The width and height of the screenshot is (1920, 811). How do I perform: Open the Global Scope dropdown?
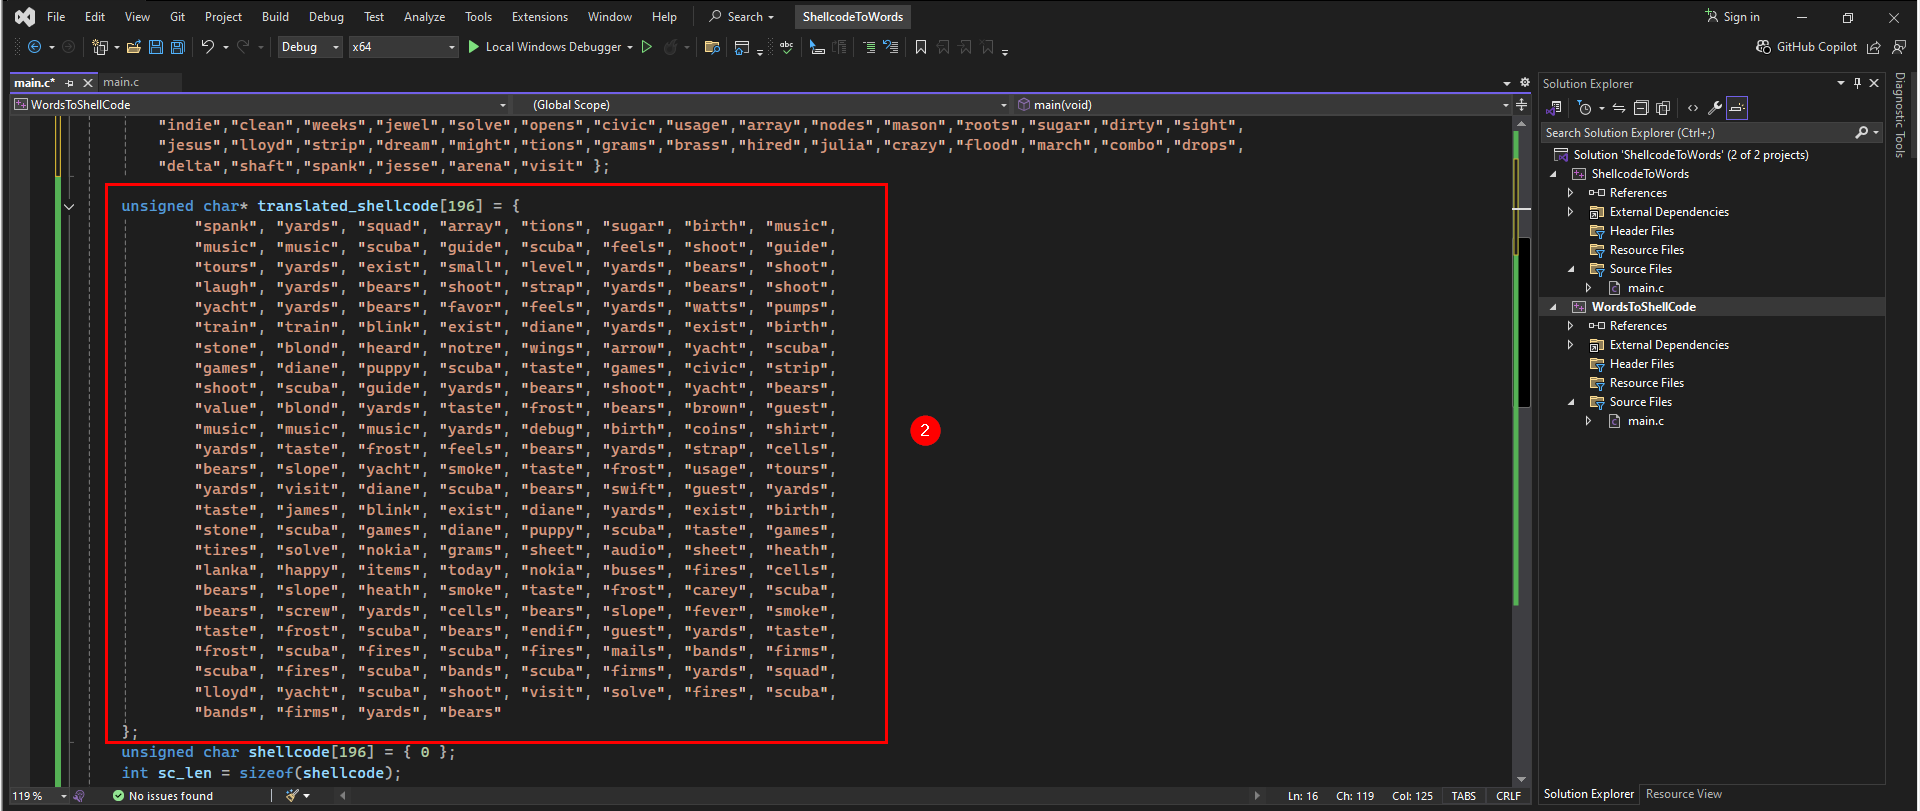[762, 104]
